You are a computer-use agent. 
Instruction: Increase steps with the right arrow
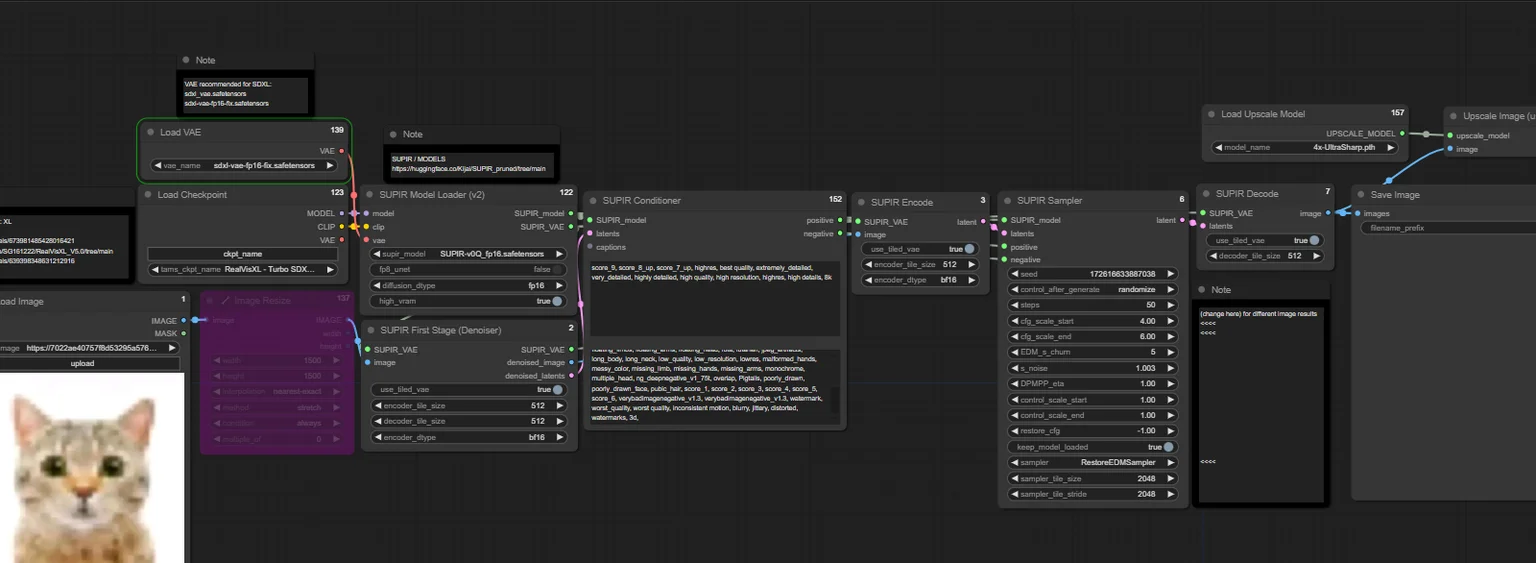pos(1171,305)
